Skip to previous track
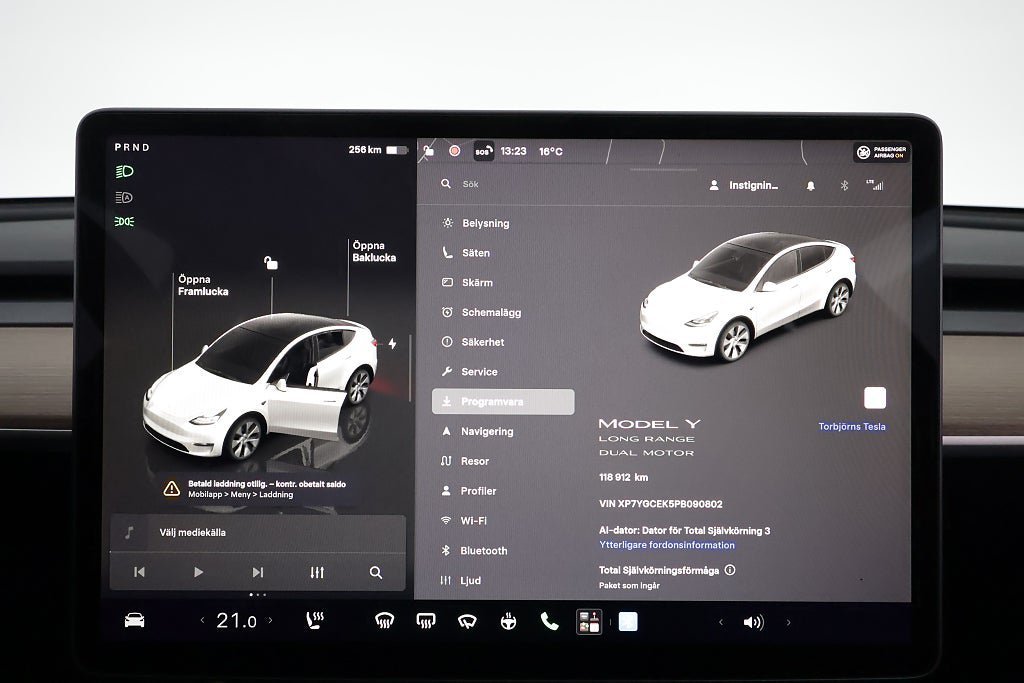1024x683 pixels. [139, 572]
